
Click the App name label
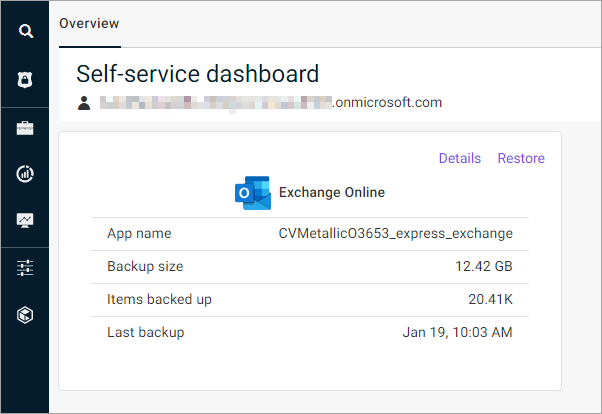pos(139,233)
